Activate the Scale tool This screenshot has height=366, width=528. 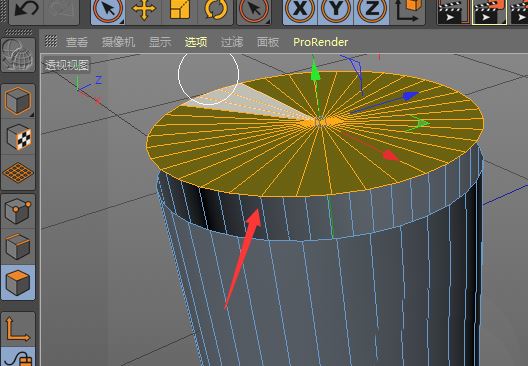click(x=180, y=10)
